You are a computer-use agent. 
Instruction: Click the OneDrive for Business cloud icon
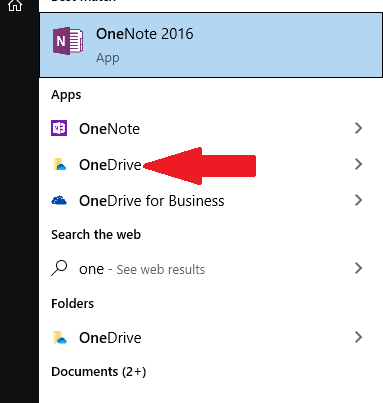59,200
